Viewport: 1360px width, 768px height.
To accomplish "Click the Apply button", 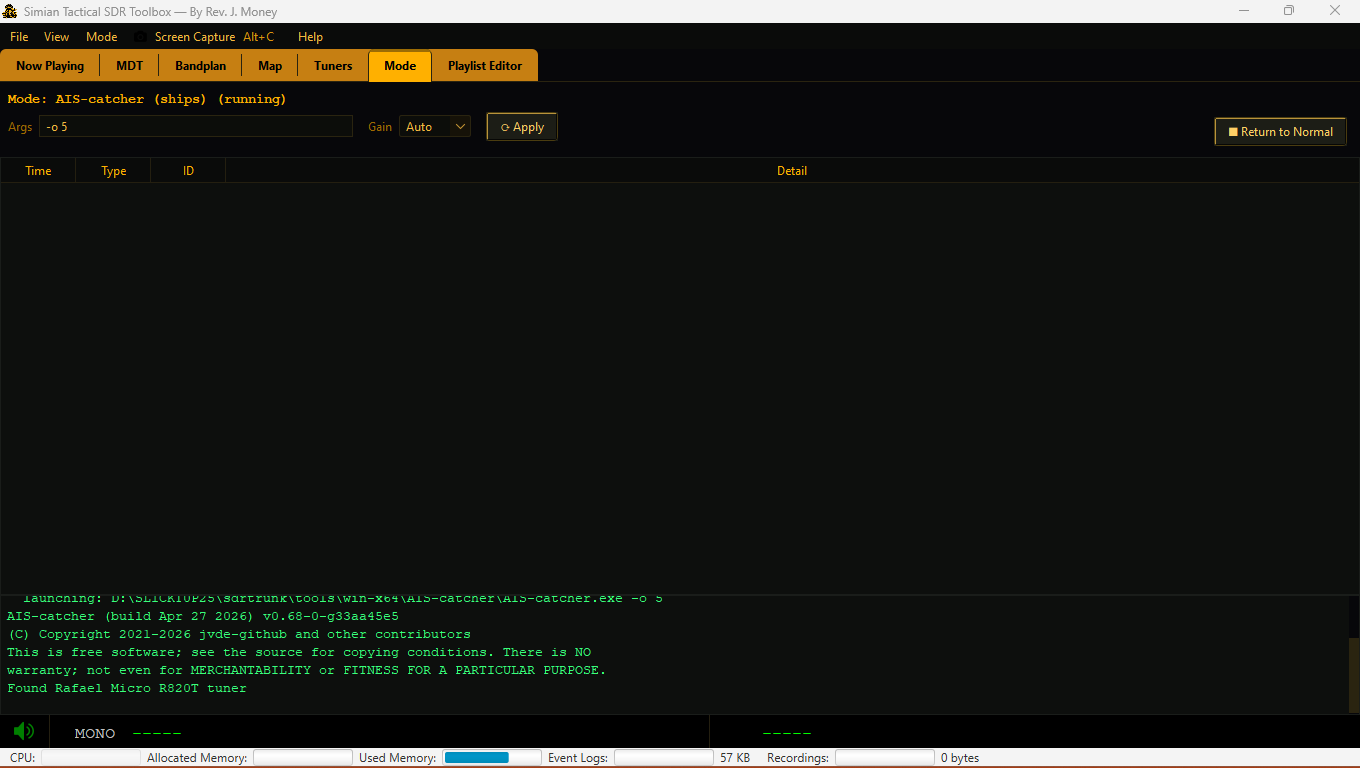I will (x=522, y=127).
